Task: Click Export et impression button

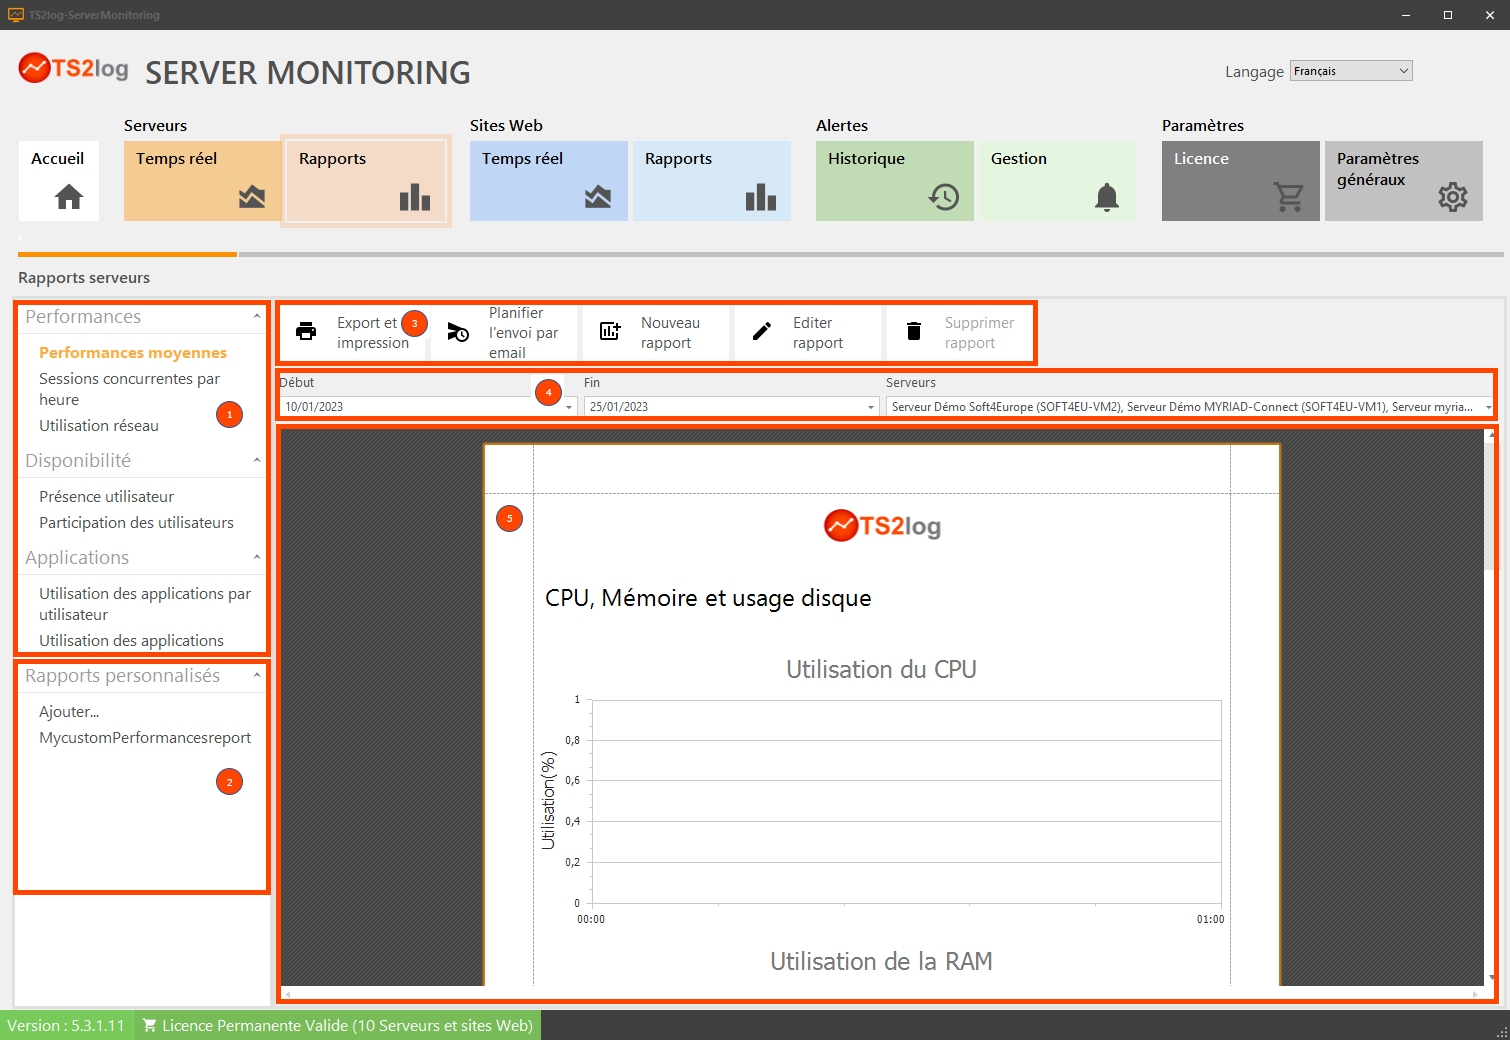Action: point(354,332)
